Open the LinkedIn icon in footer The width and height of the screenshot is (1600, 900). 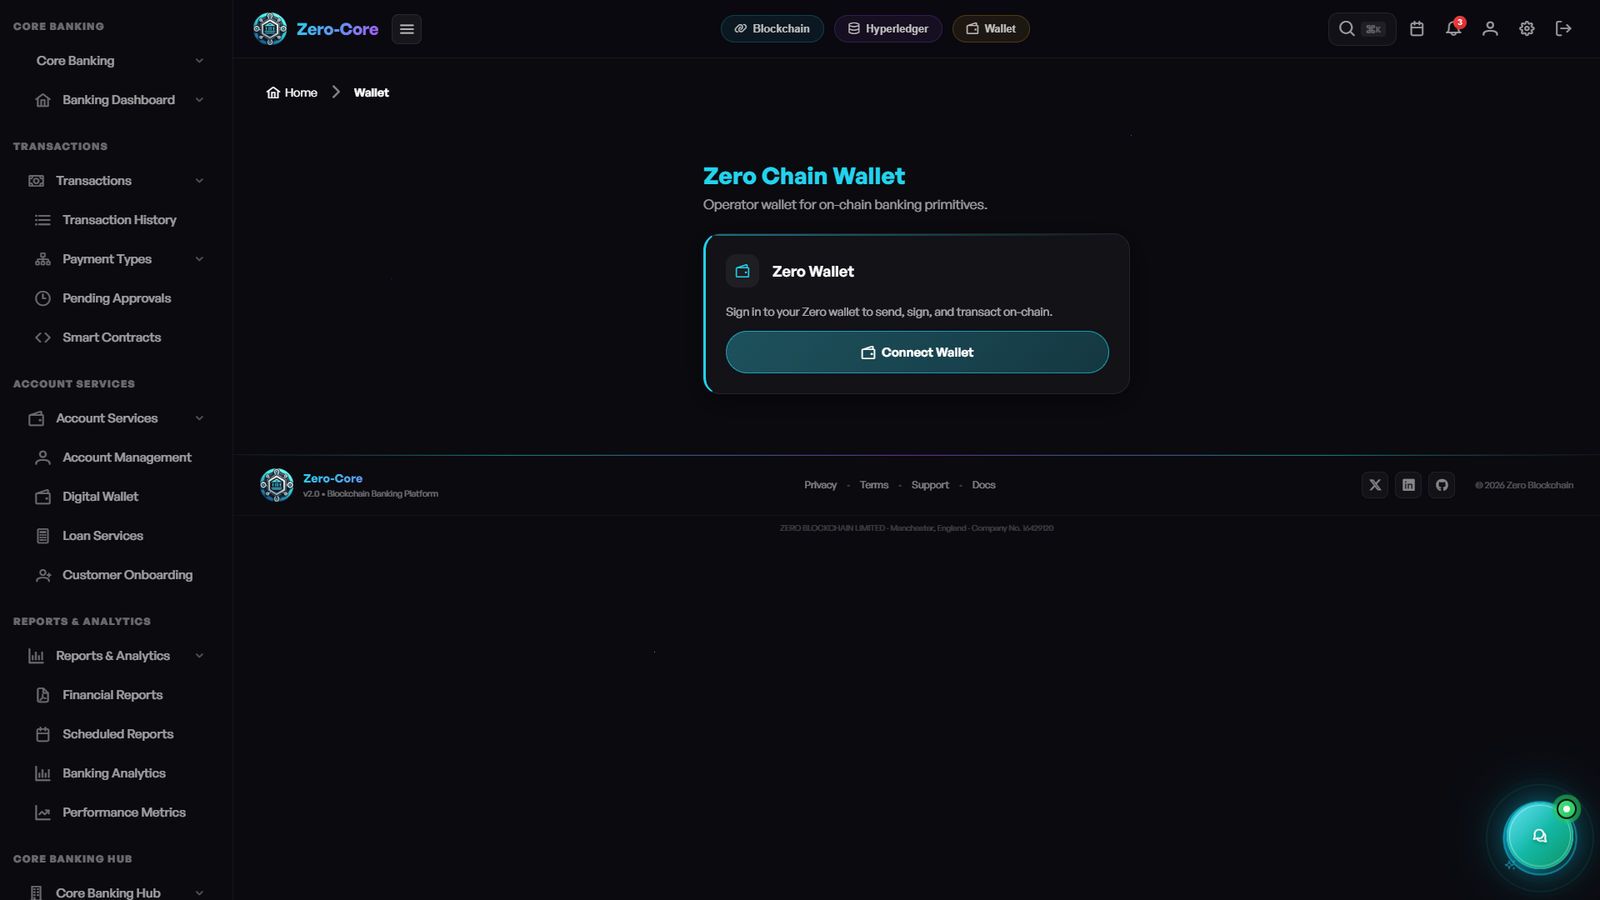tap(1408, 485)
